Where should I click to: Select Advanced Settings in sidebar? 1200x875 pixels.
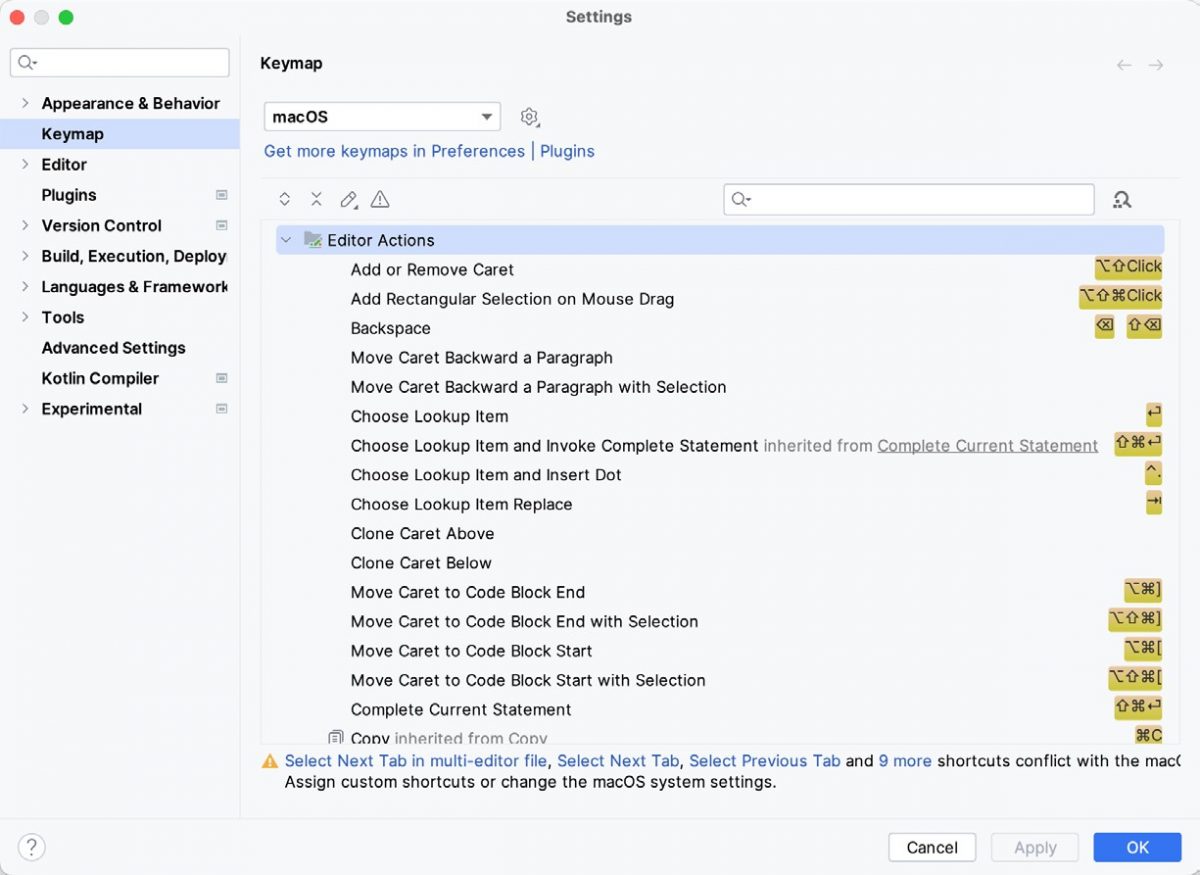click(113, 347)
